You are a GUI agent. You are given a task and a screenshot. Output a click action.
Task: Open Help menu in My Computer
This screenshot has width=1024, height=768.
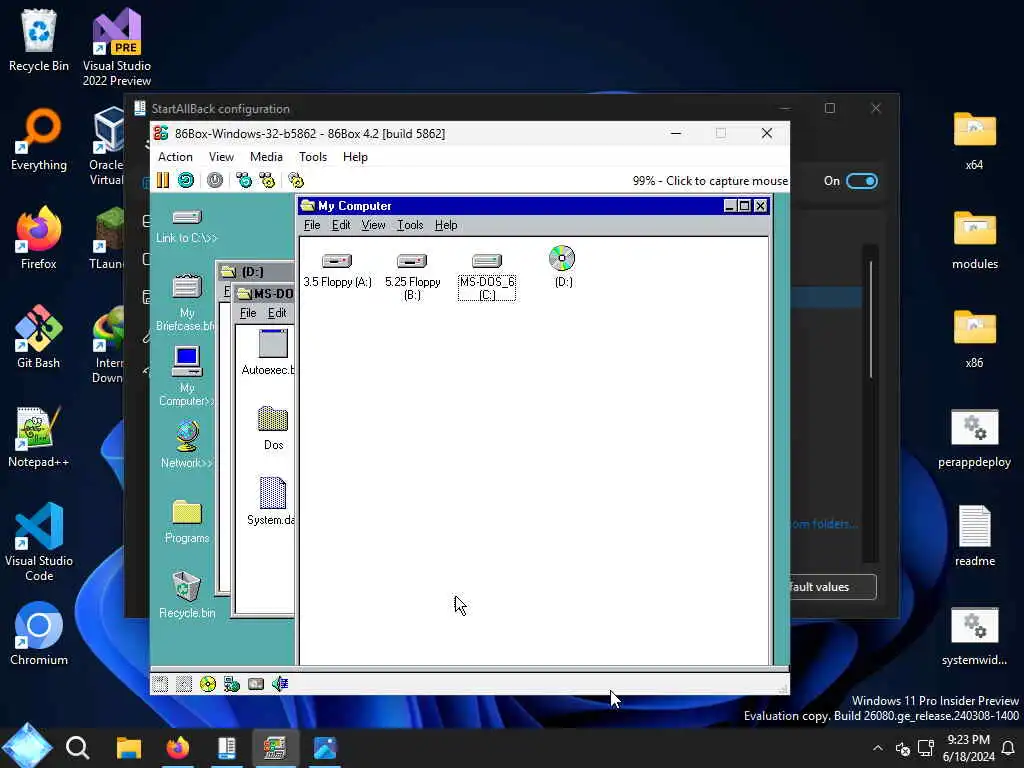446,225
